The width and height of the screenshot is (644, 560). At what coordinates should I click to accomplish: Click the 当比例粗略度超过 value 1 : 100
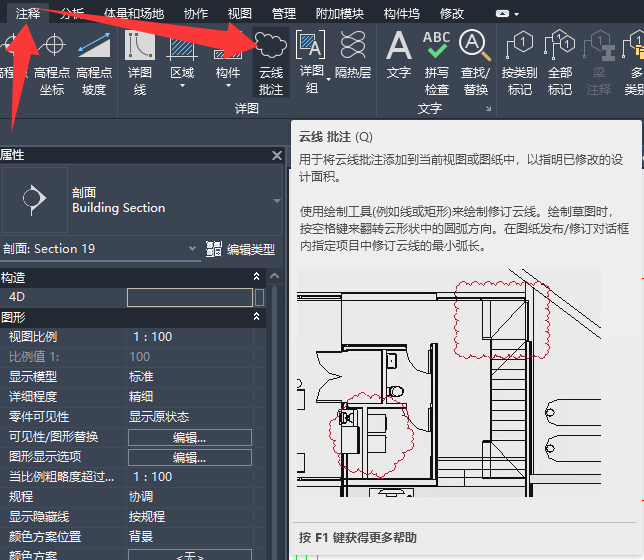click(152, 477)
